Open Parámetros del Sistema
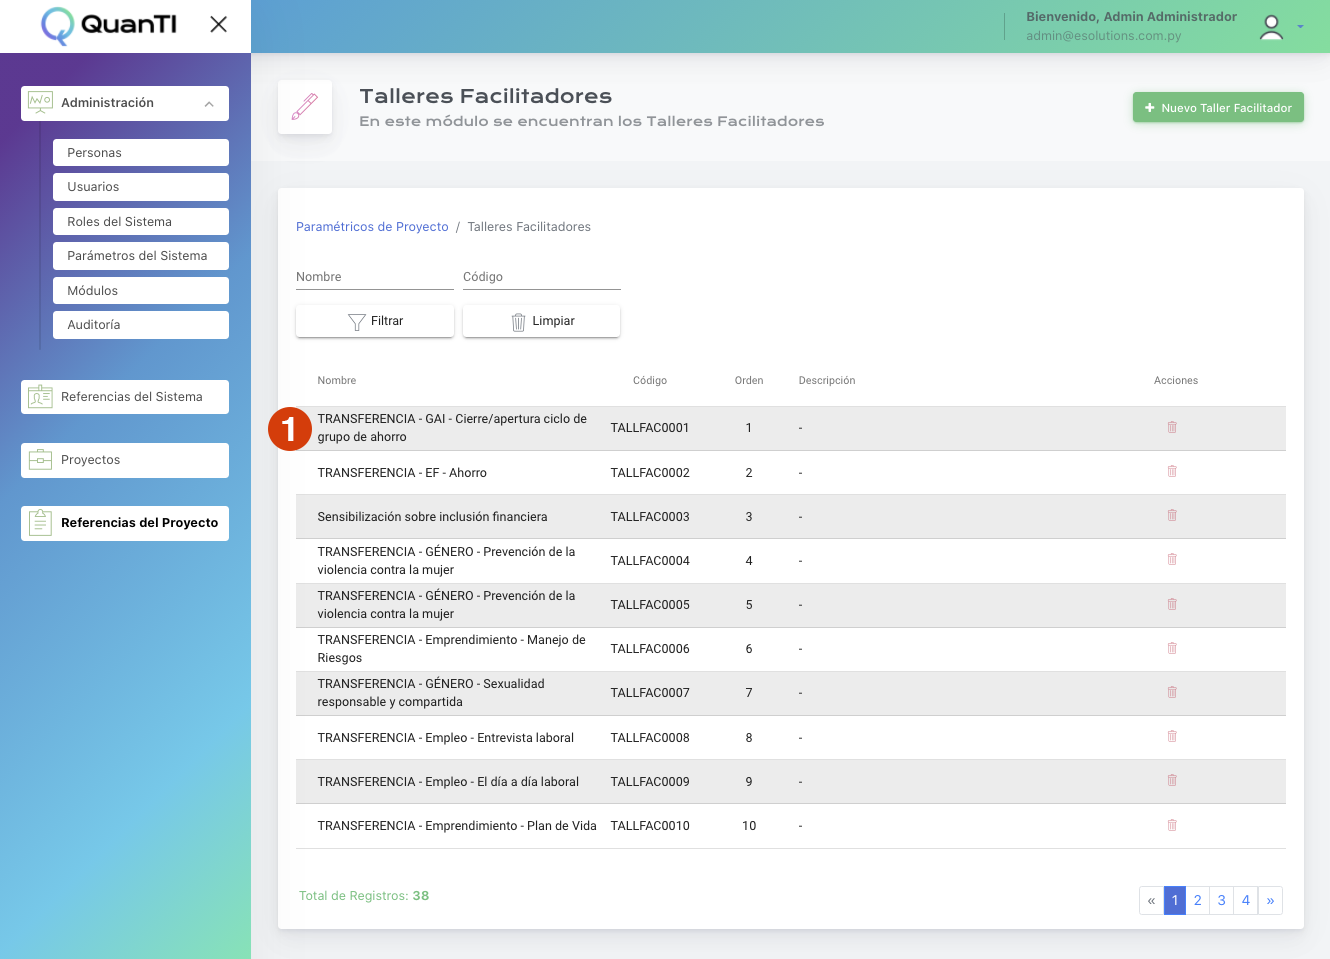Image resolution: width=1330 pixels, height=959 pixels. [141, 256]
